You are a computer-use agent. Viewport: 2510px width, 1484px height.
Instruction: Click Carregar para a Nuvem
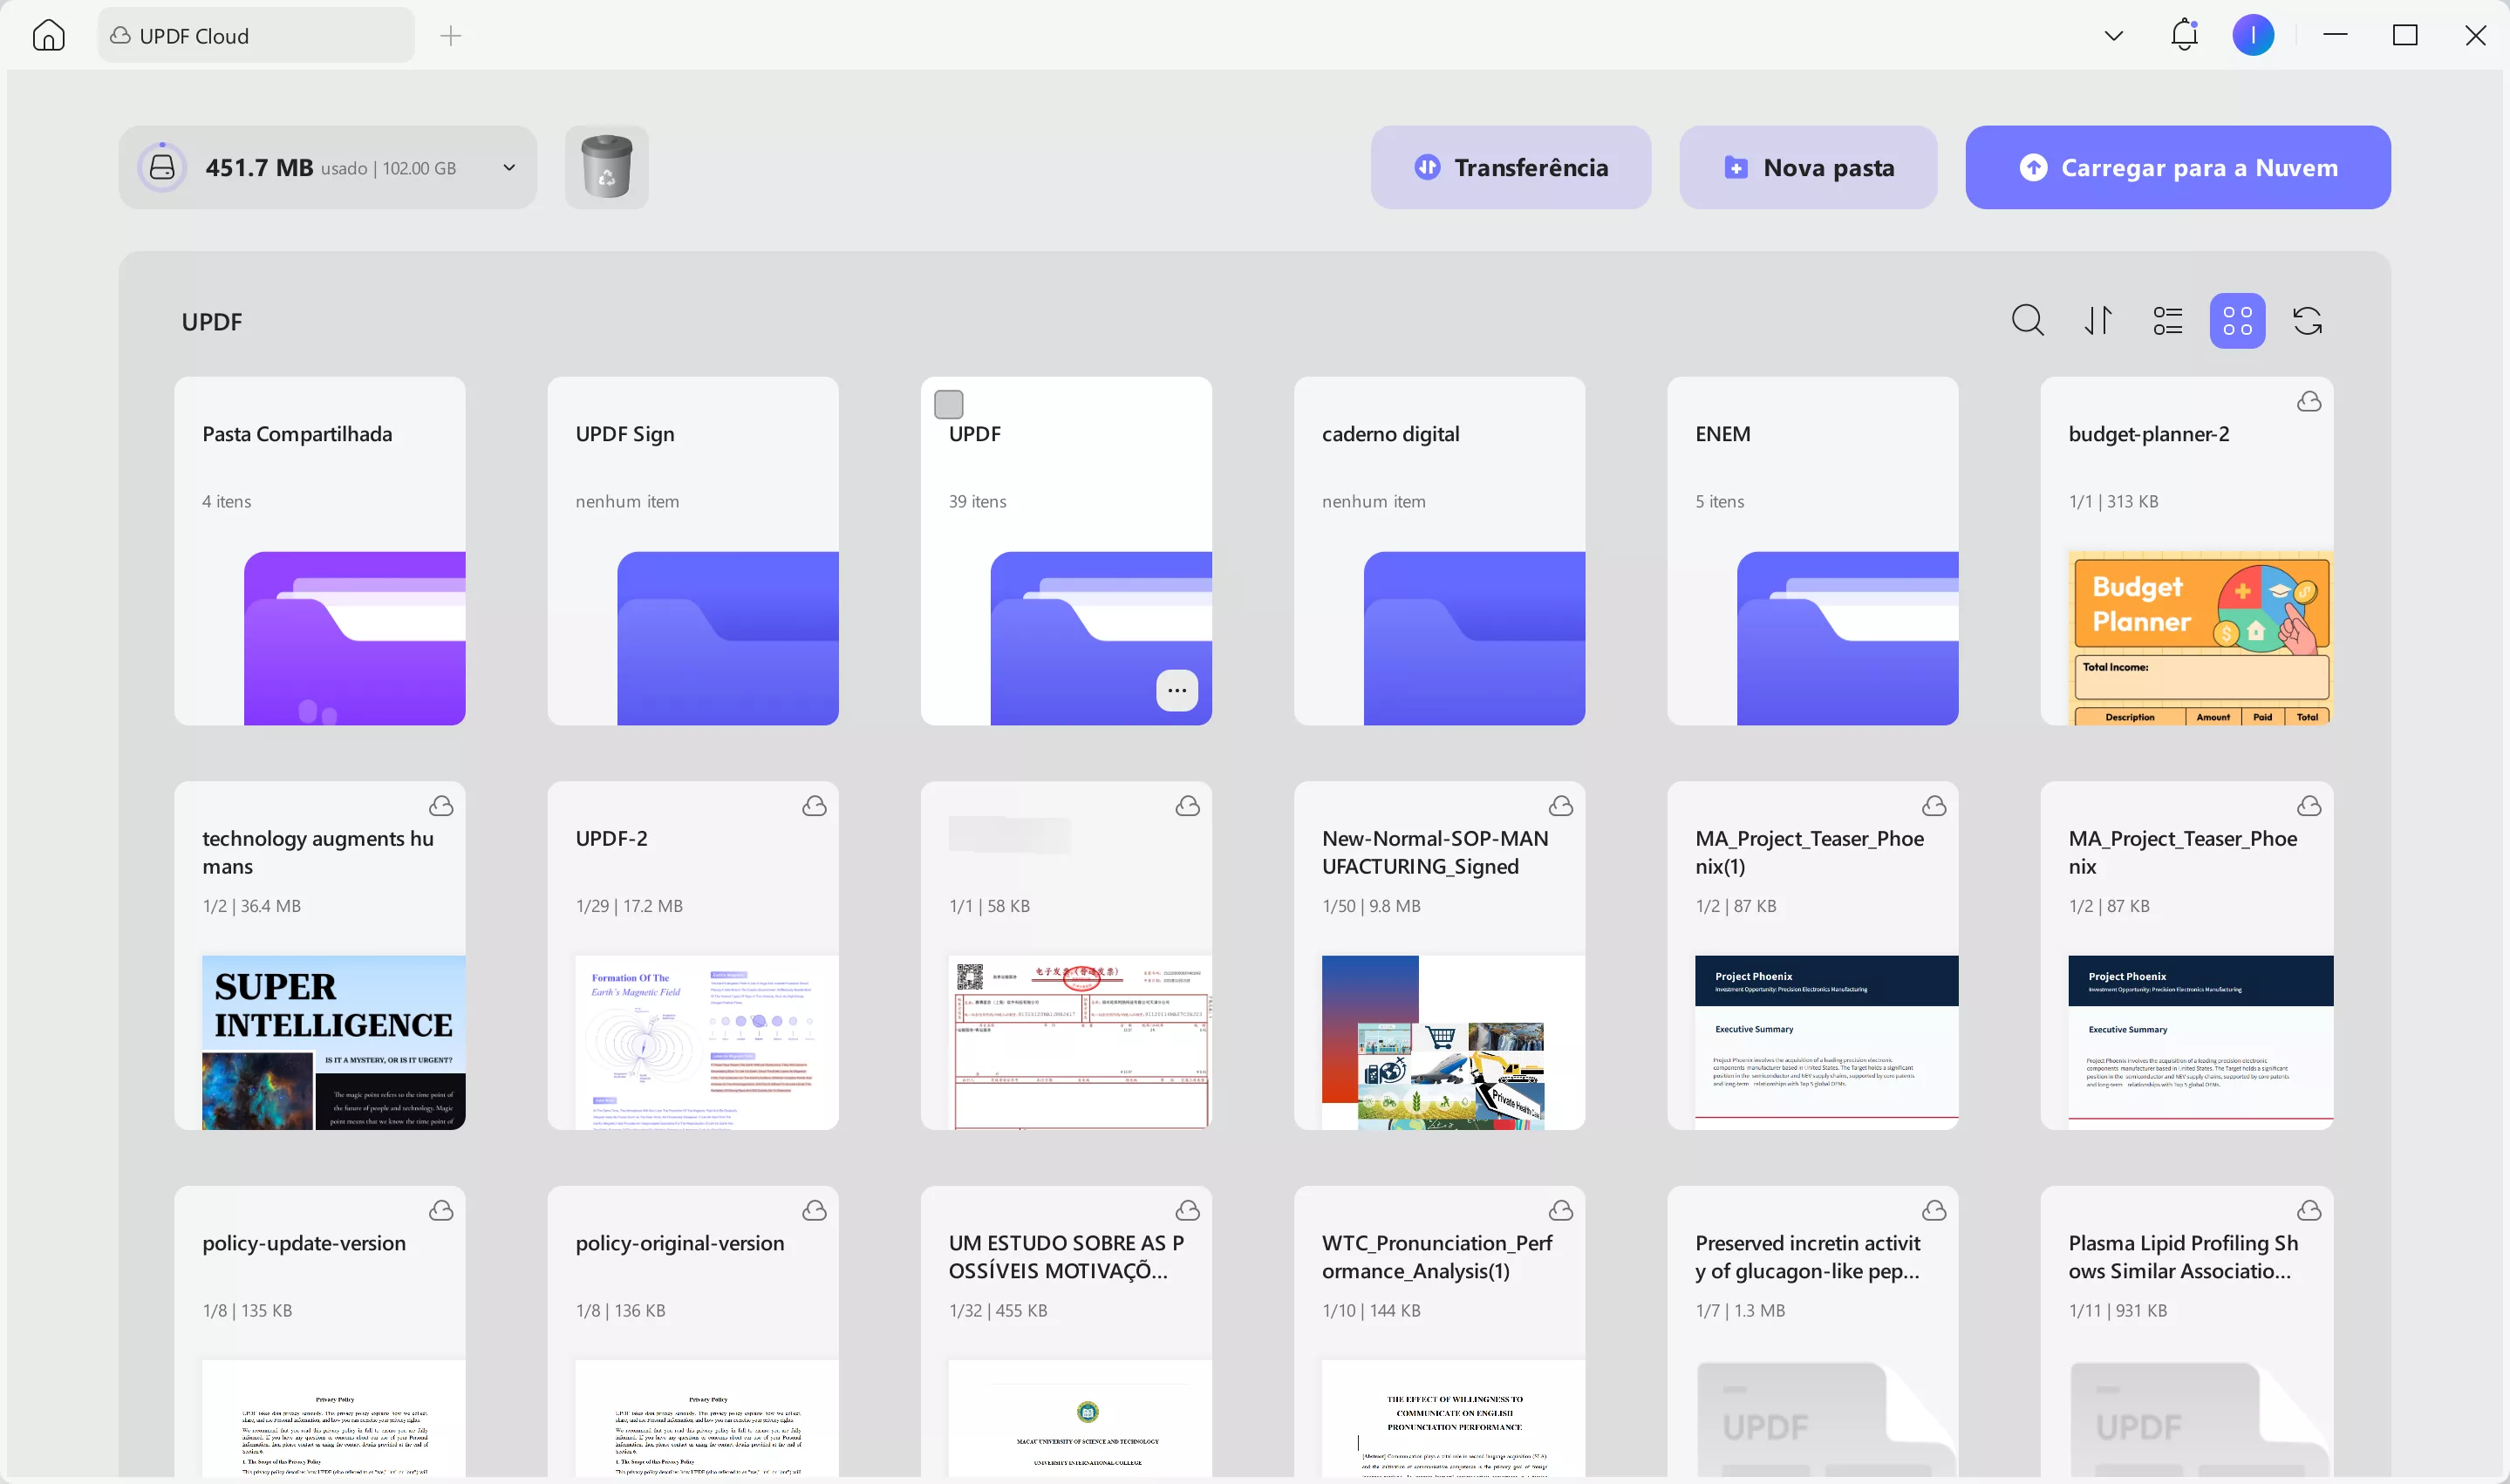(2177, 167)
